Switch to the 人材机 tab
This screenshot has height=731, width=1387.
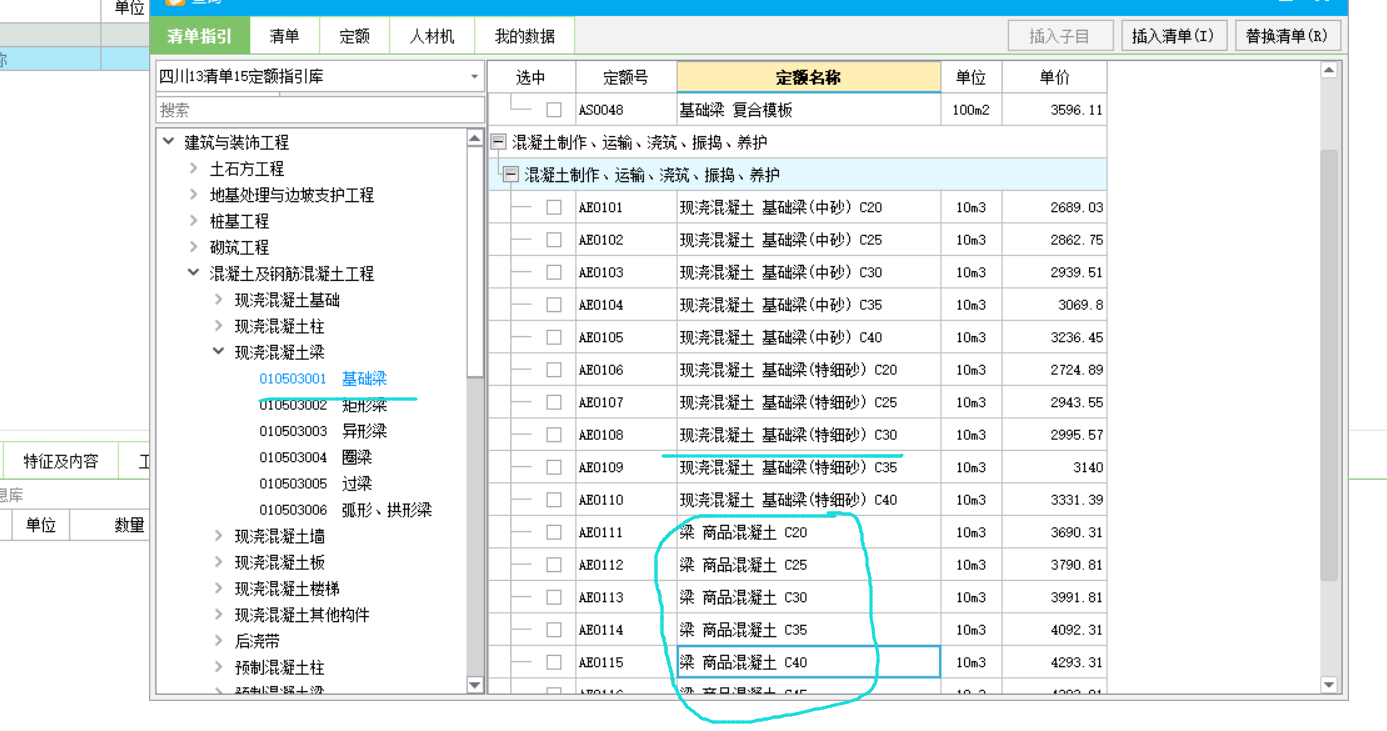click(432, 37)
